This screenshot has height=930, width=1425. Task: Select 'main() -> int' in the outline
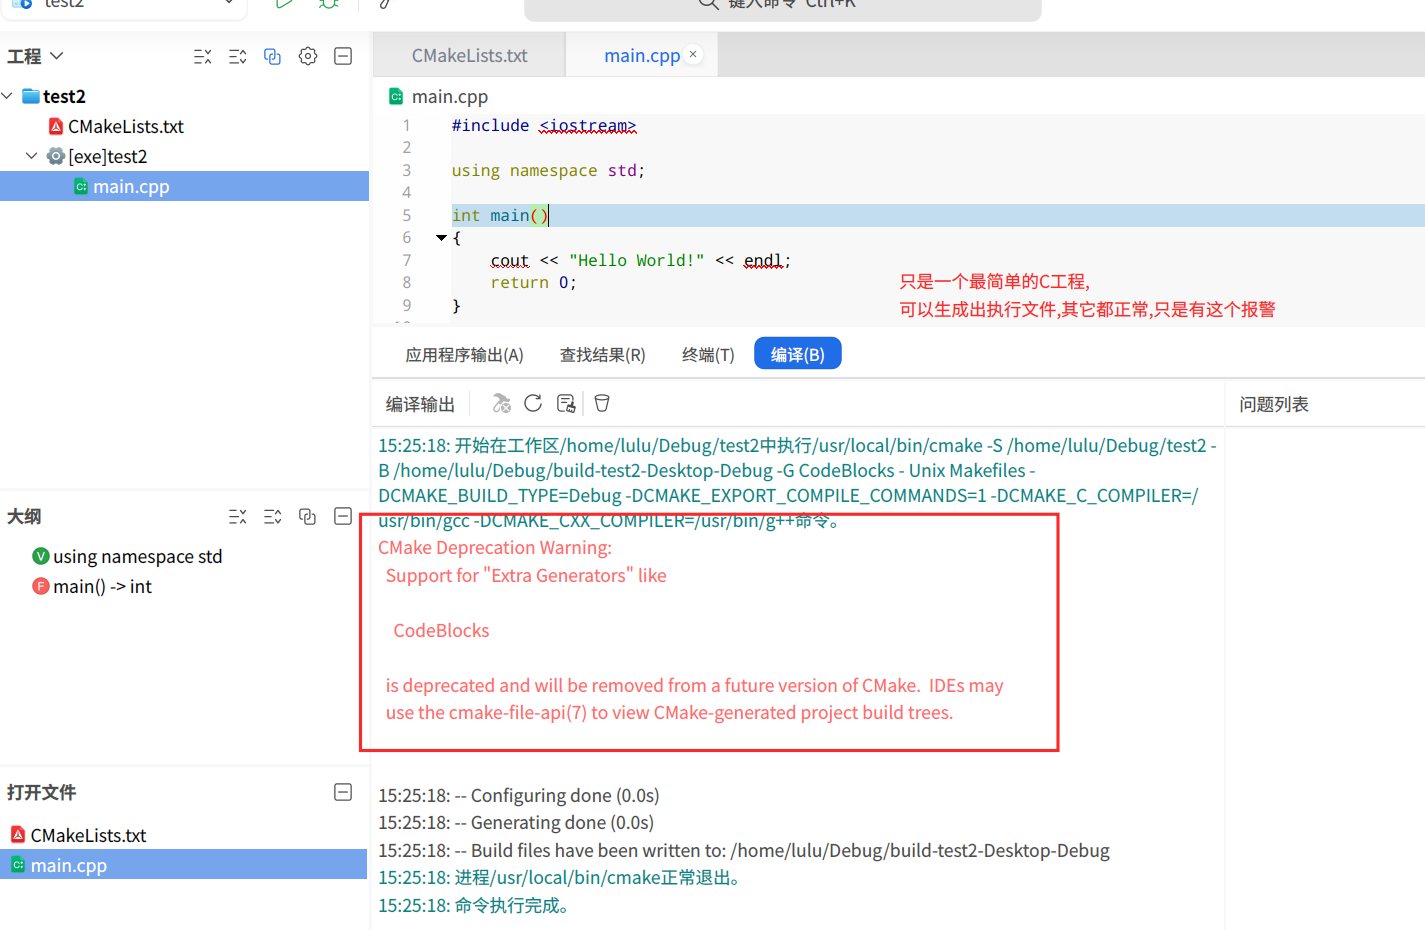point(102,587)
